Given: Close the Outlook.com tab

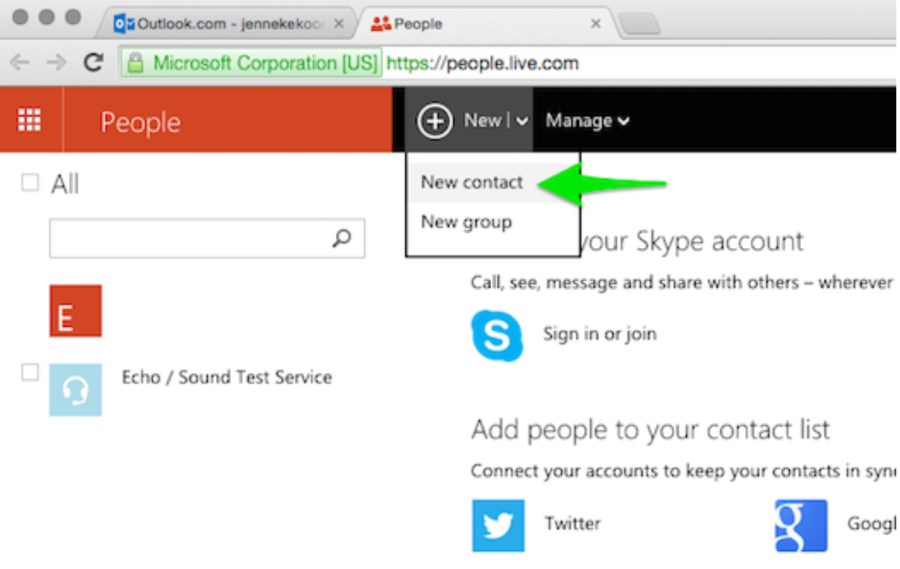Looking at the screenshot, I should coord(339,24).
